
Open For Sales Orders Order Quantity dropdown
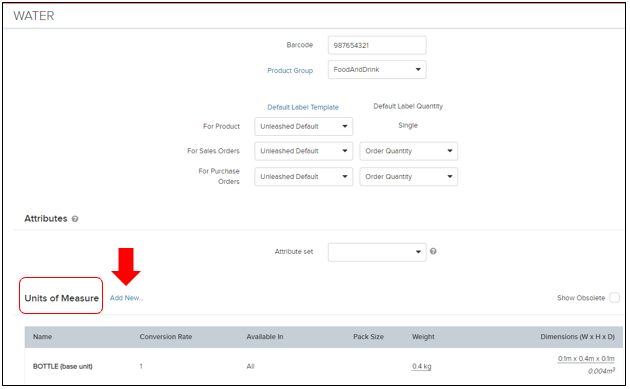click(x=409, y=151)
